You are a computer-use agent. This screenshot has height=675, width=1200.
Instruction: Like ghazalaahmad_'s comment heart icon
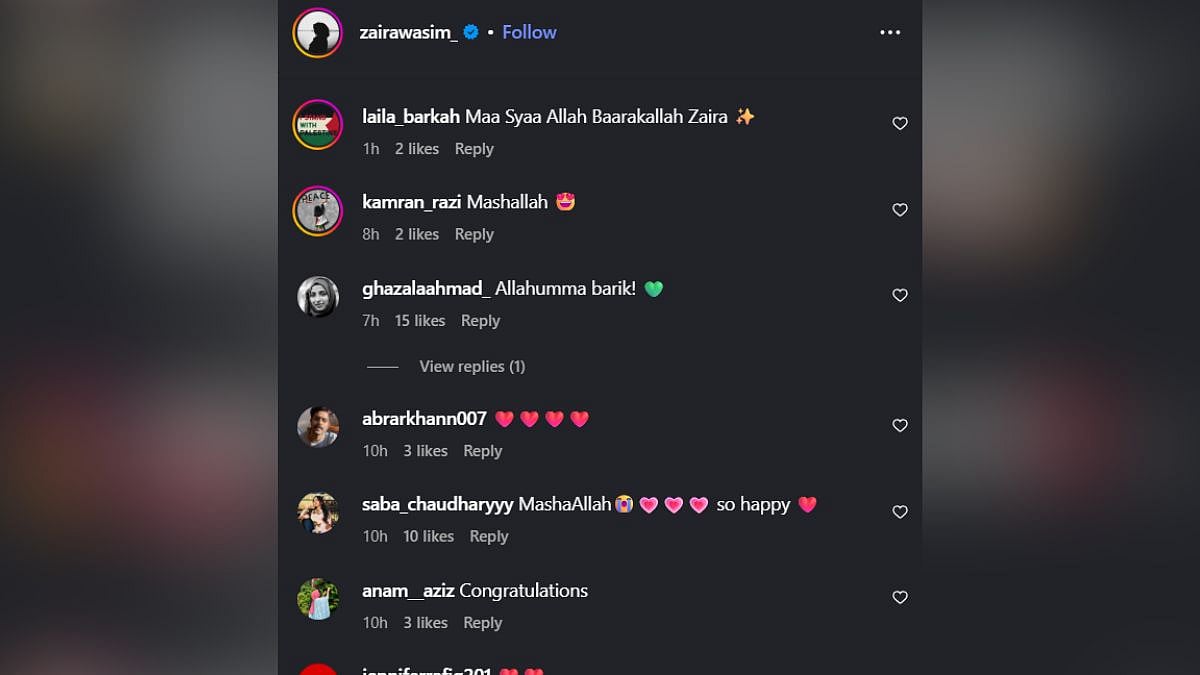pos(900,296)
